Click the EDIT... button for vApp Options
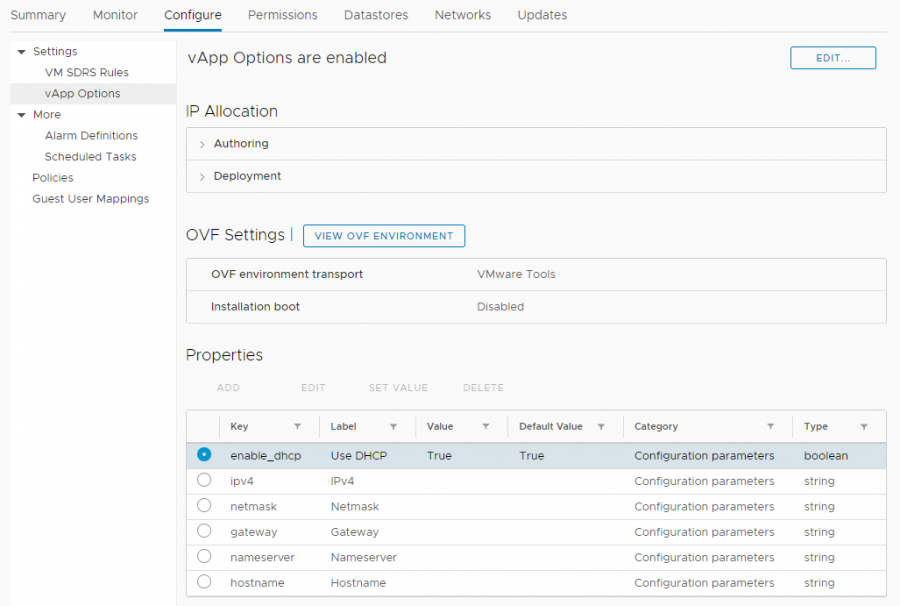 tap(832, 58)
